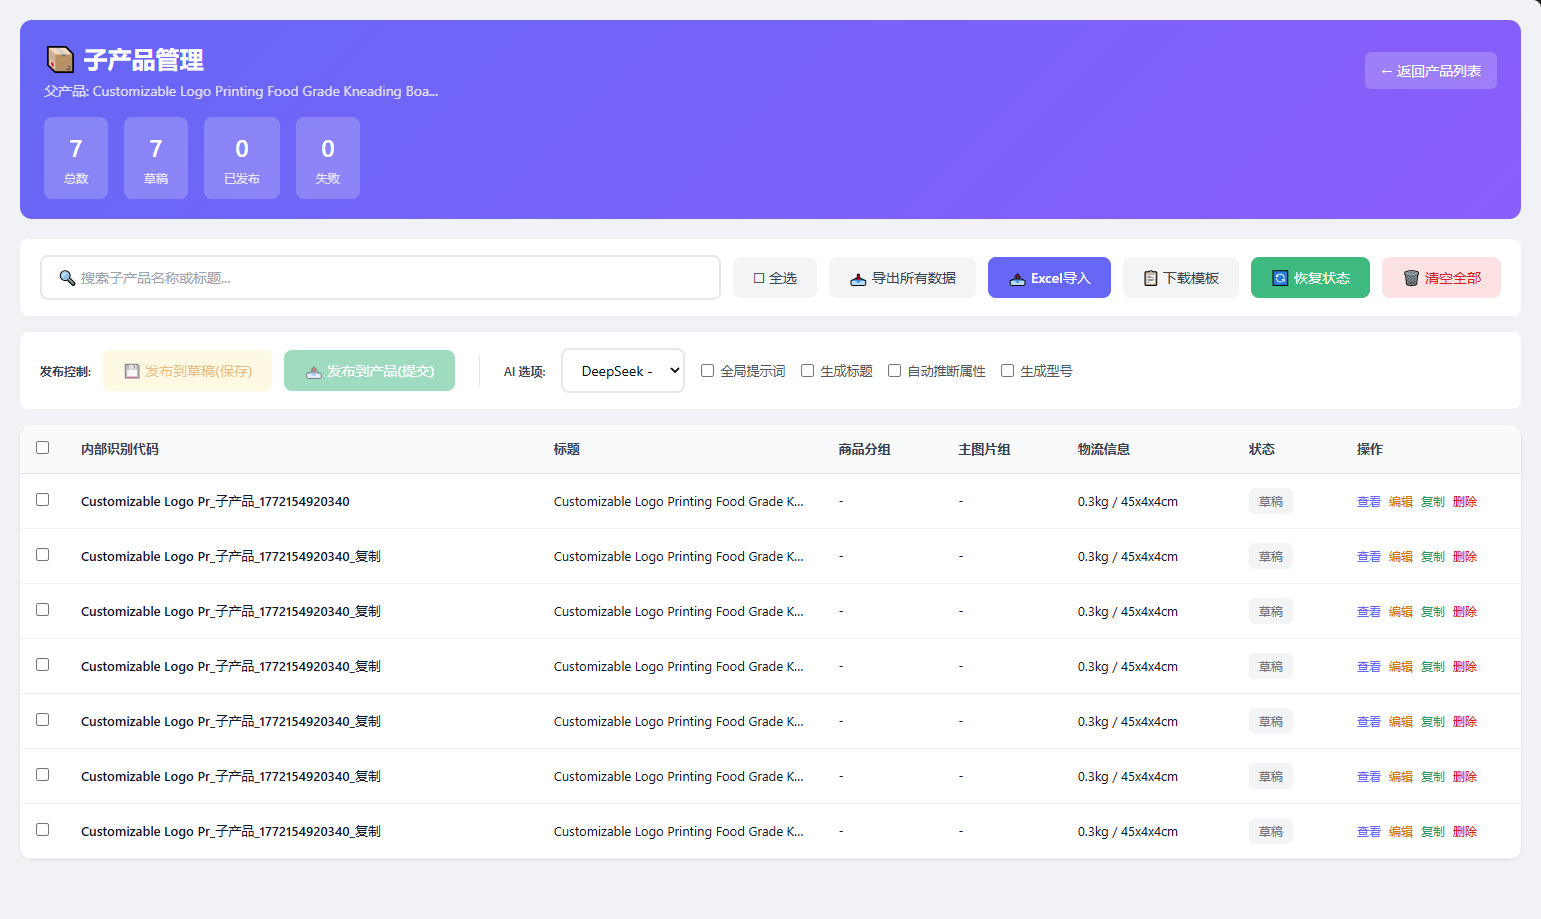Click 删除 in the last row
1541x919 pixels.
pos(1464,832)
